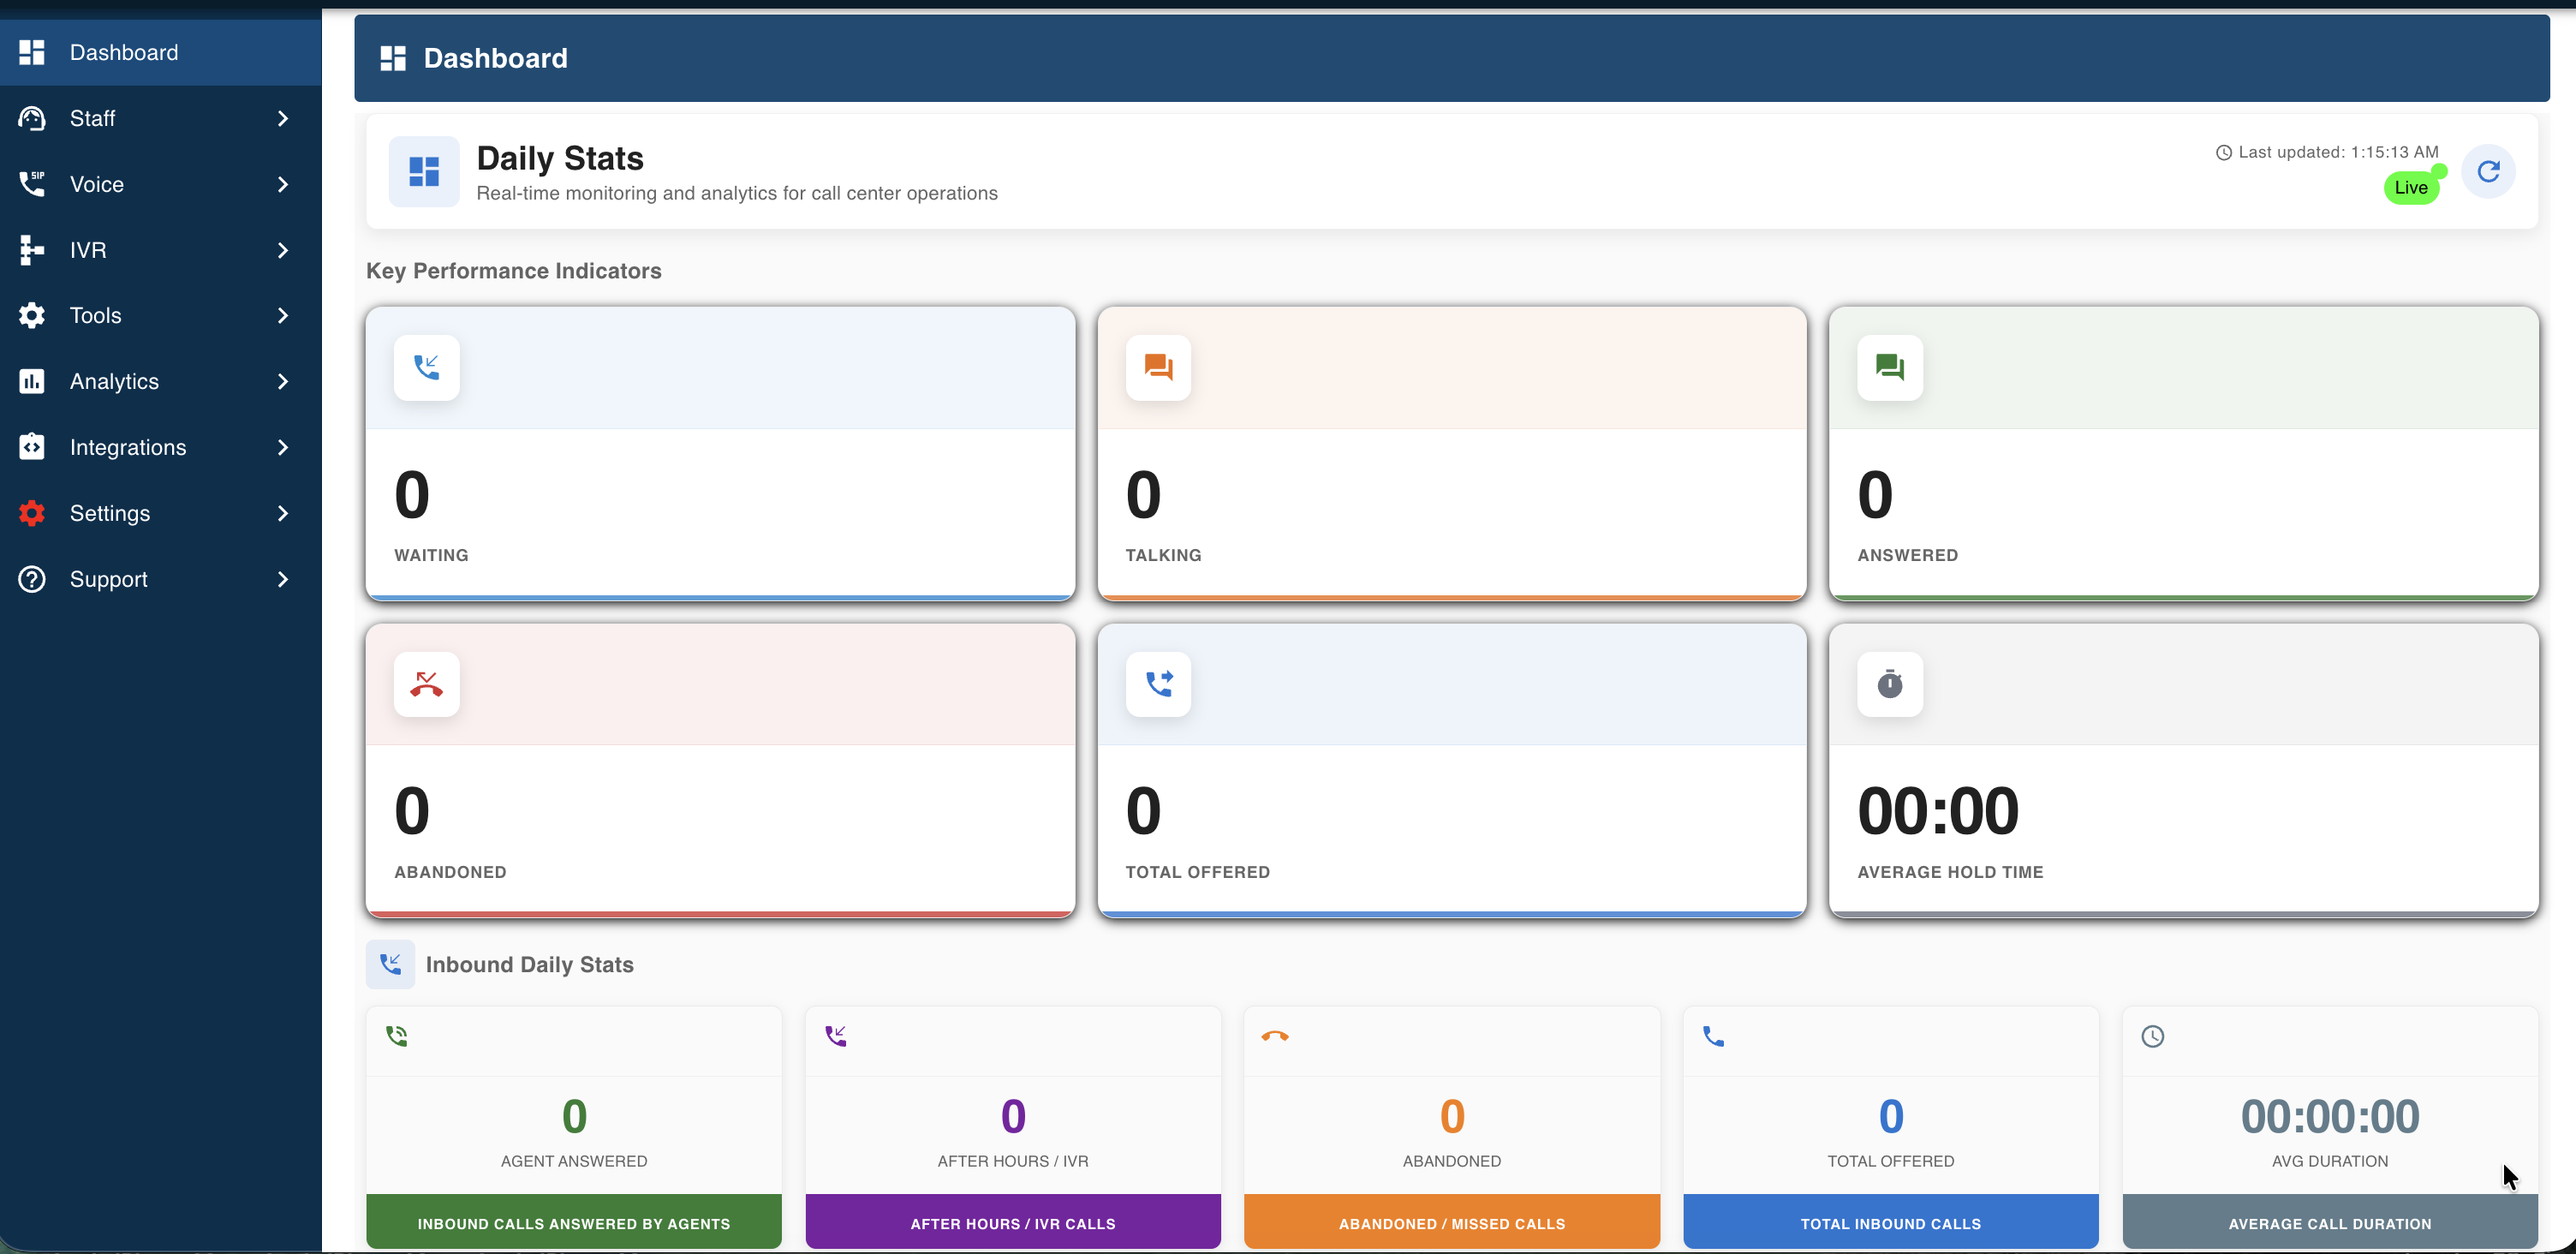Click the 00:00:00 average duration value

pos(2330,1116)
